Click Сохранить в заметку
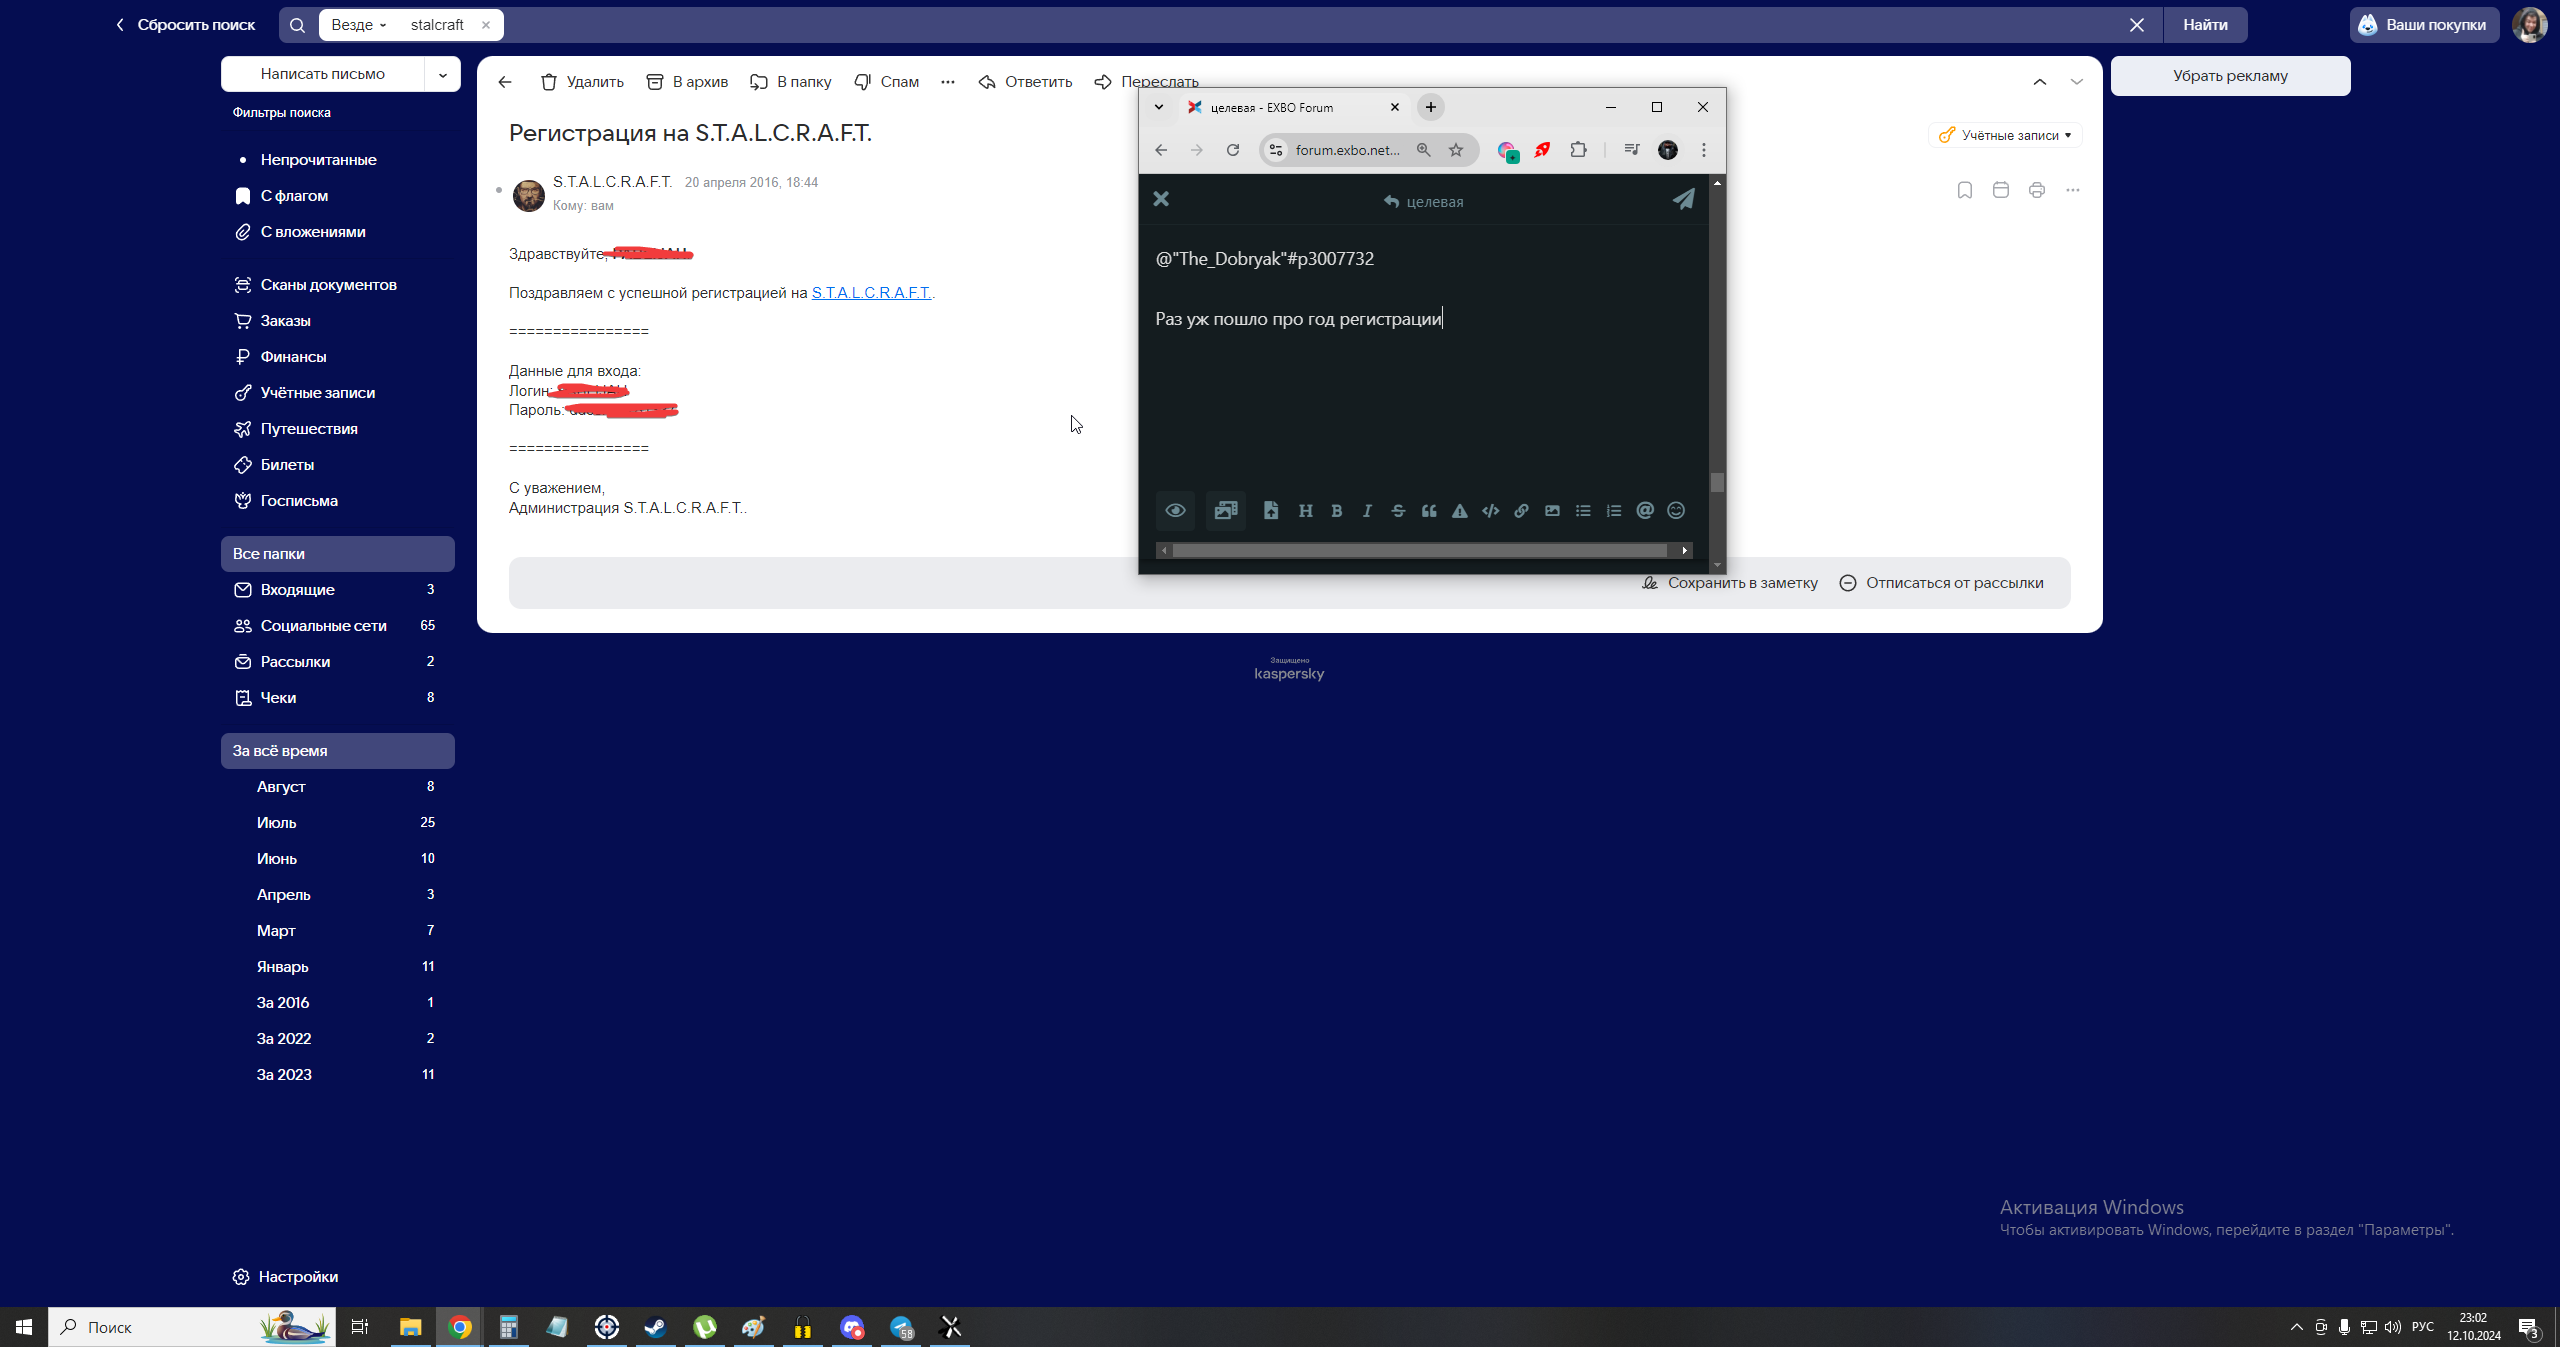This screenshot has width=2560, height=1347. pyautogui.click(x=1730, y=583)
